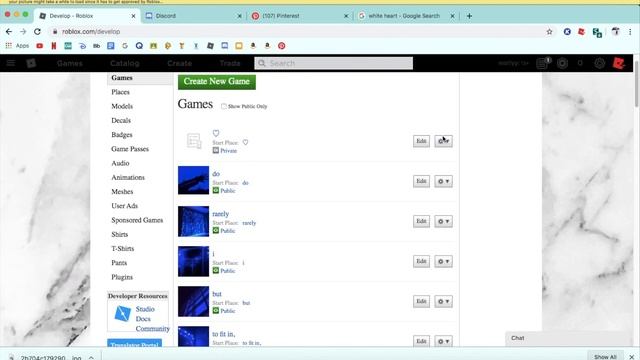Switch to the Pinterest tab
The height and width of the screenshot is (360, 640).
pos(300,16)
